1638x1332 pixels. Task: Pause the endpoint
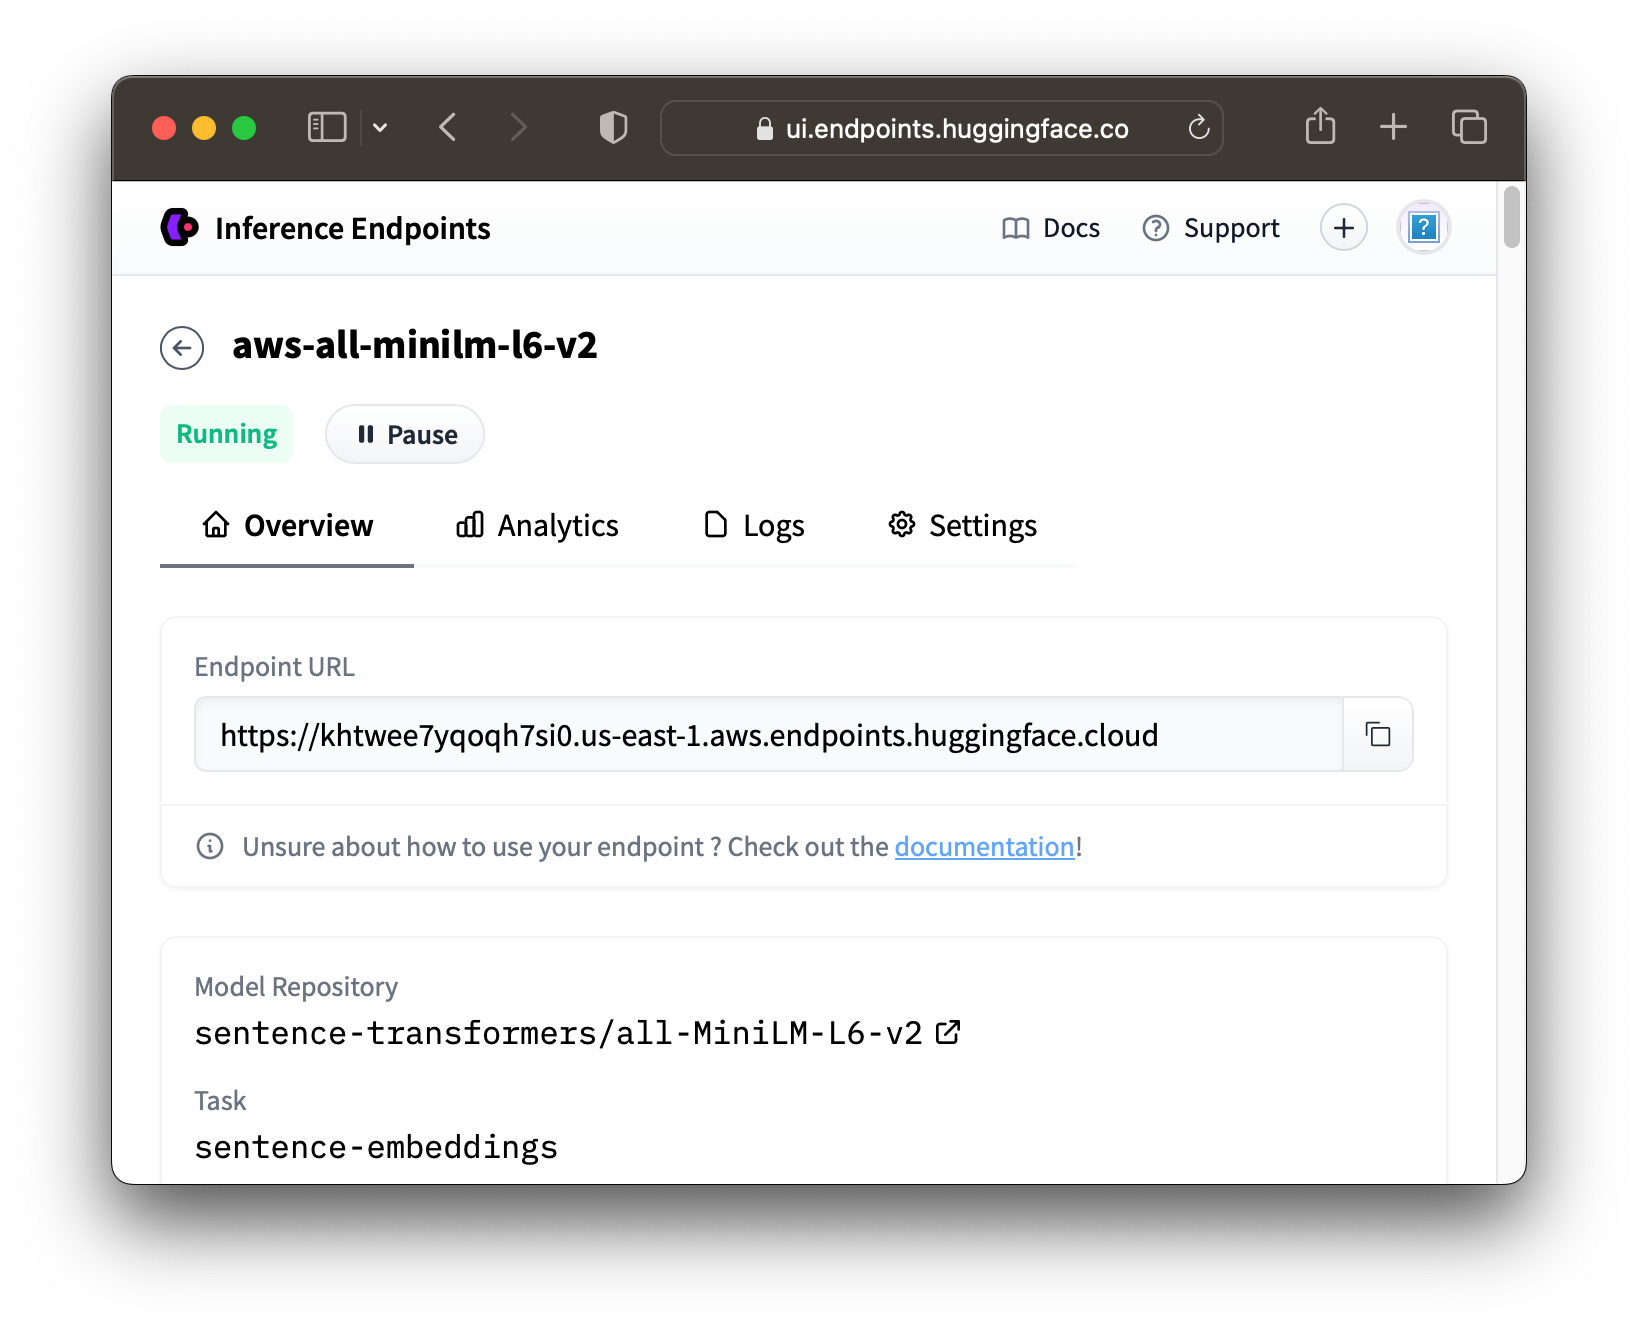[x=405, y=434]
